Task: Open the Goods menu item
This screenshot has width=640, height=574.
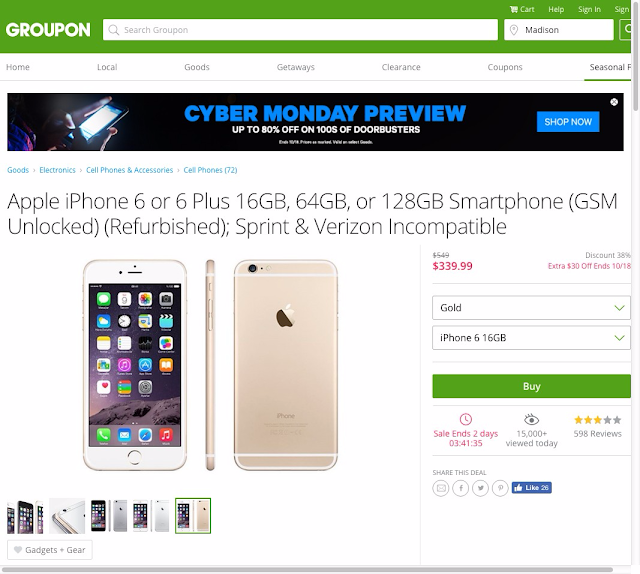Action: [197, 67]
